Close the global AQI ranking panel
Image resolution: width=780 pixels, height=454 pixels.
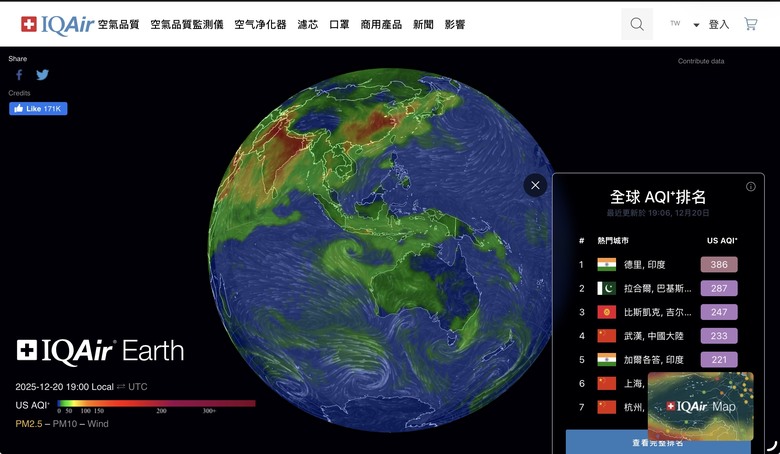coord(535,185)
